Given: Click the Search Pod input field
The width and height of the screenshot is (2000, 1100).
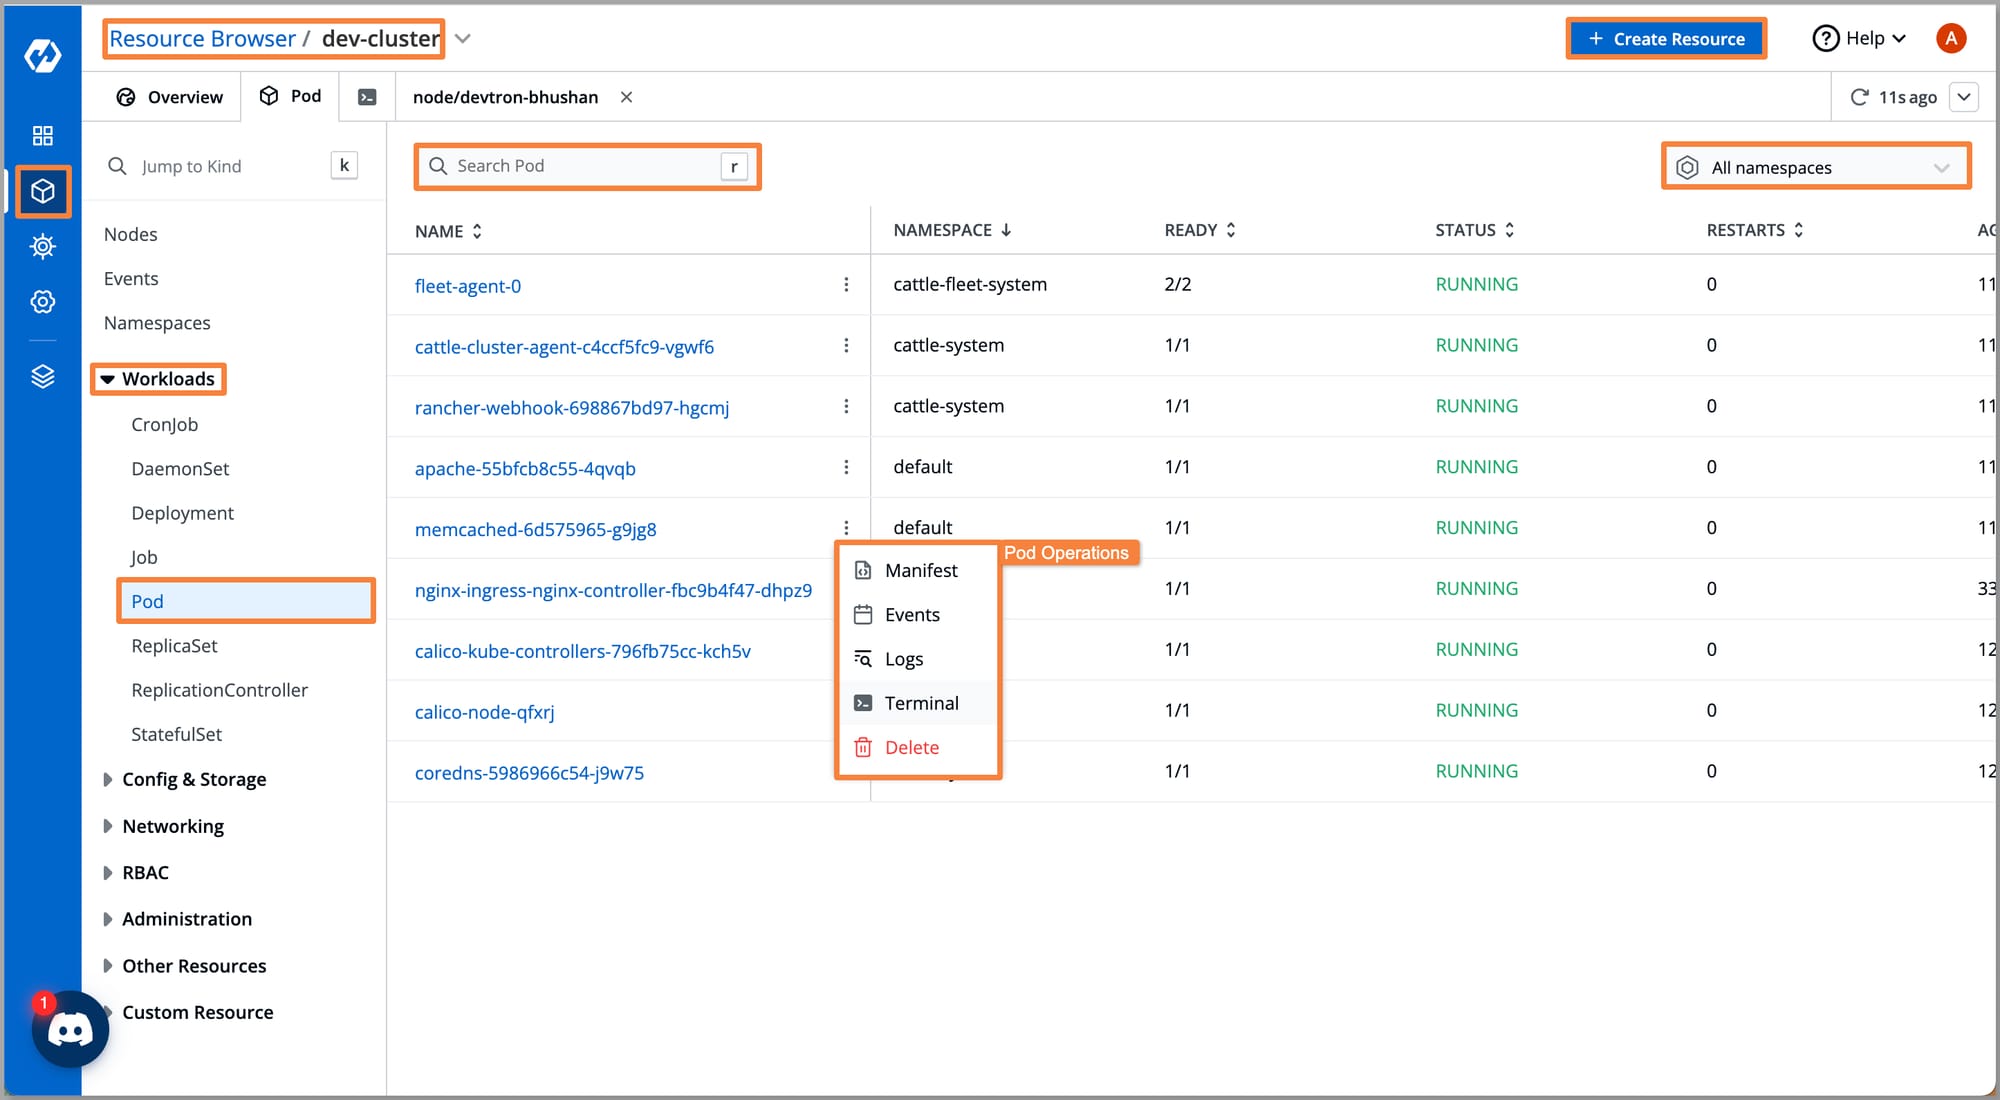Looking at the screenshot, I should (x=586, y=165).
